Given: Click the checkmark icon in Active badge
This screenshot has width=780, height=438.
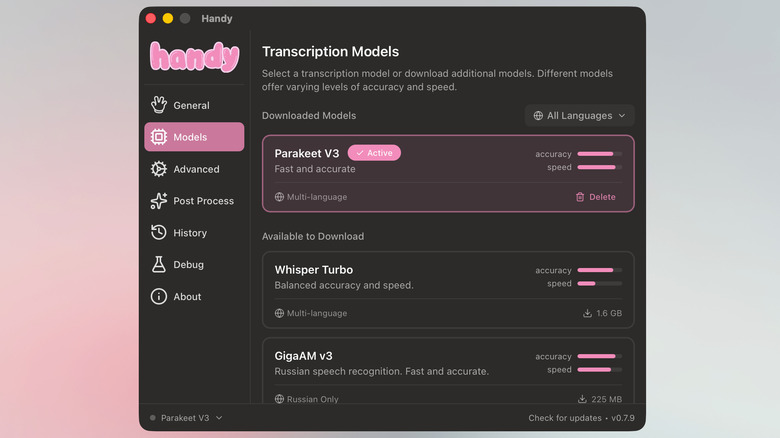Looking at the screenshot, I should pyautogui.click(x=360, y=153).
